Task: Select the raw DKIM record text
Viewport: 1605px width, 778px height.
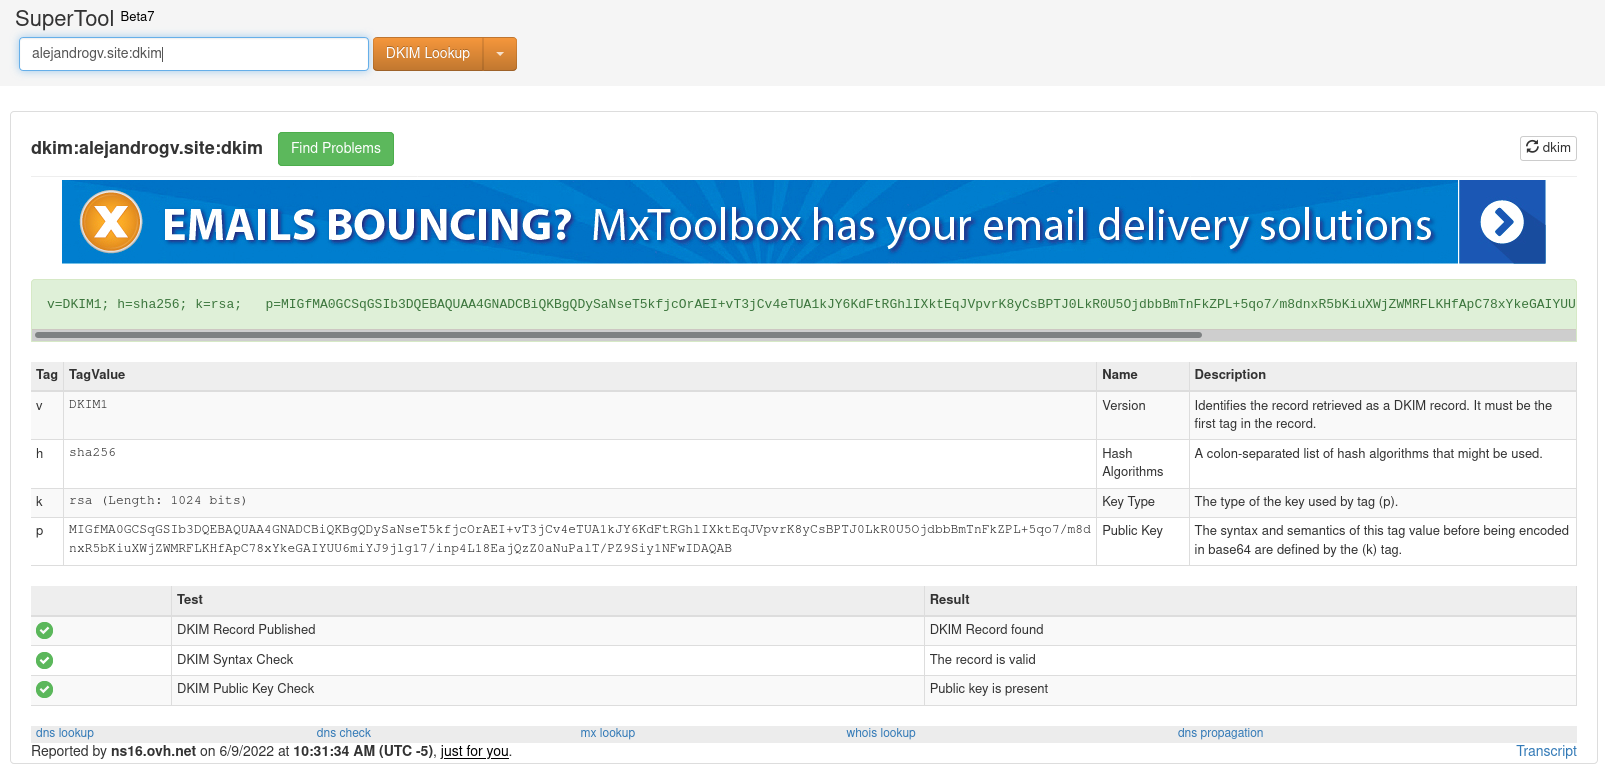Action: 810,304
